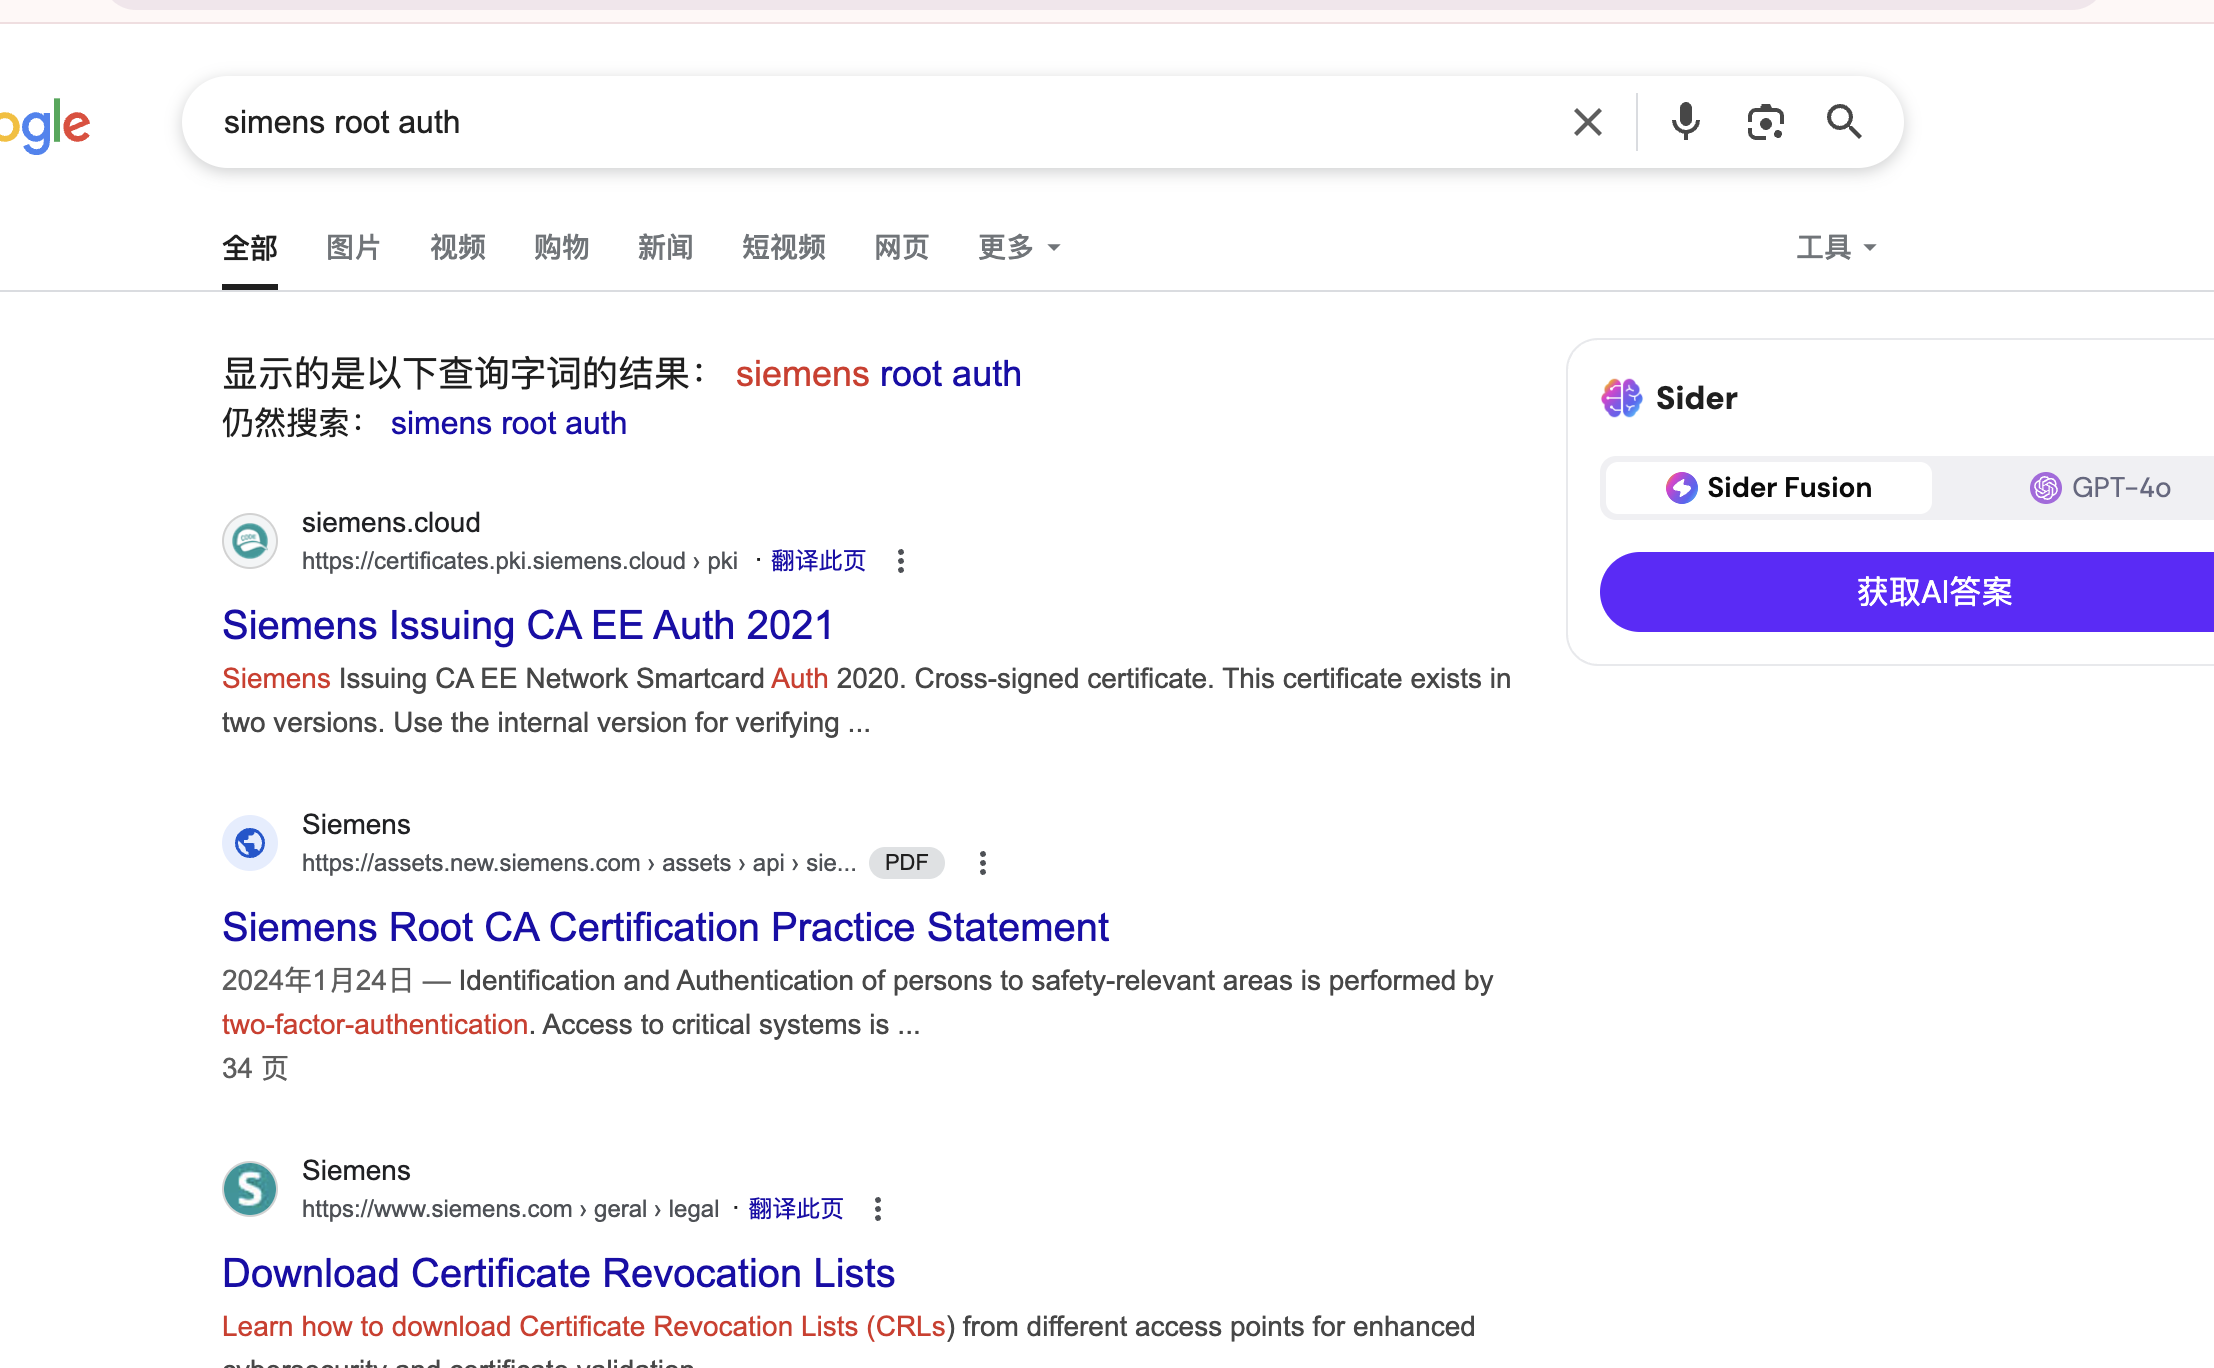Switch to the 购物 shopping tab

562,247
